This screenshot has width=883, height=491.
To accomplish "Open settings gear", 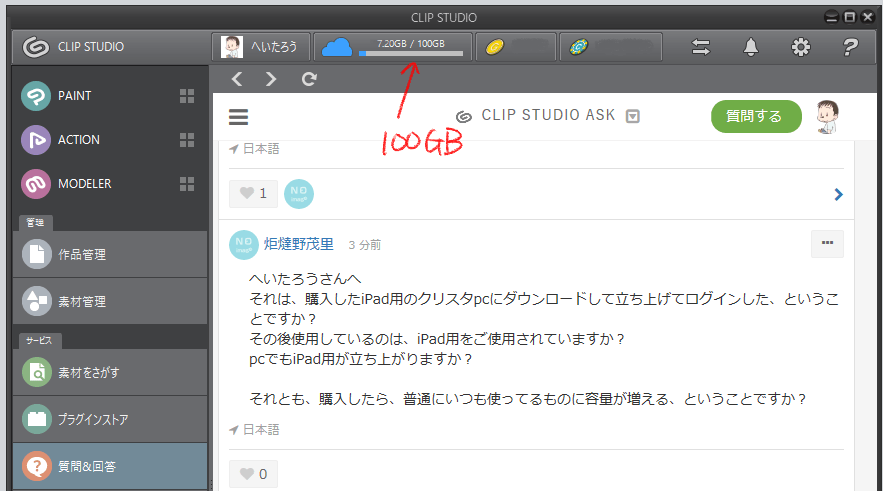I will pos(801,47).
